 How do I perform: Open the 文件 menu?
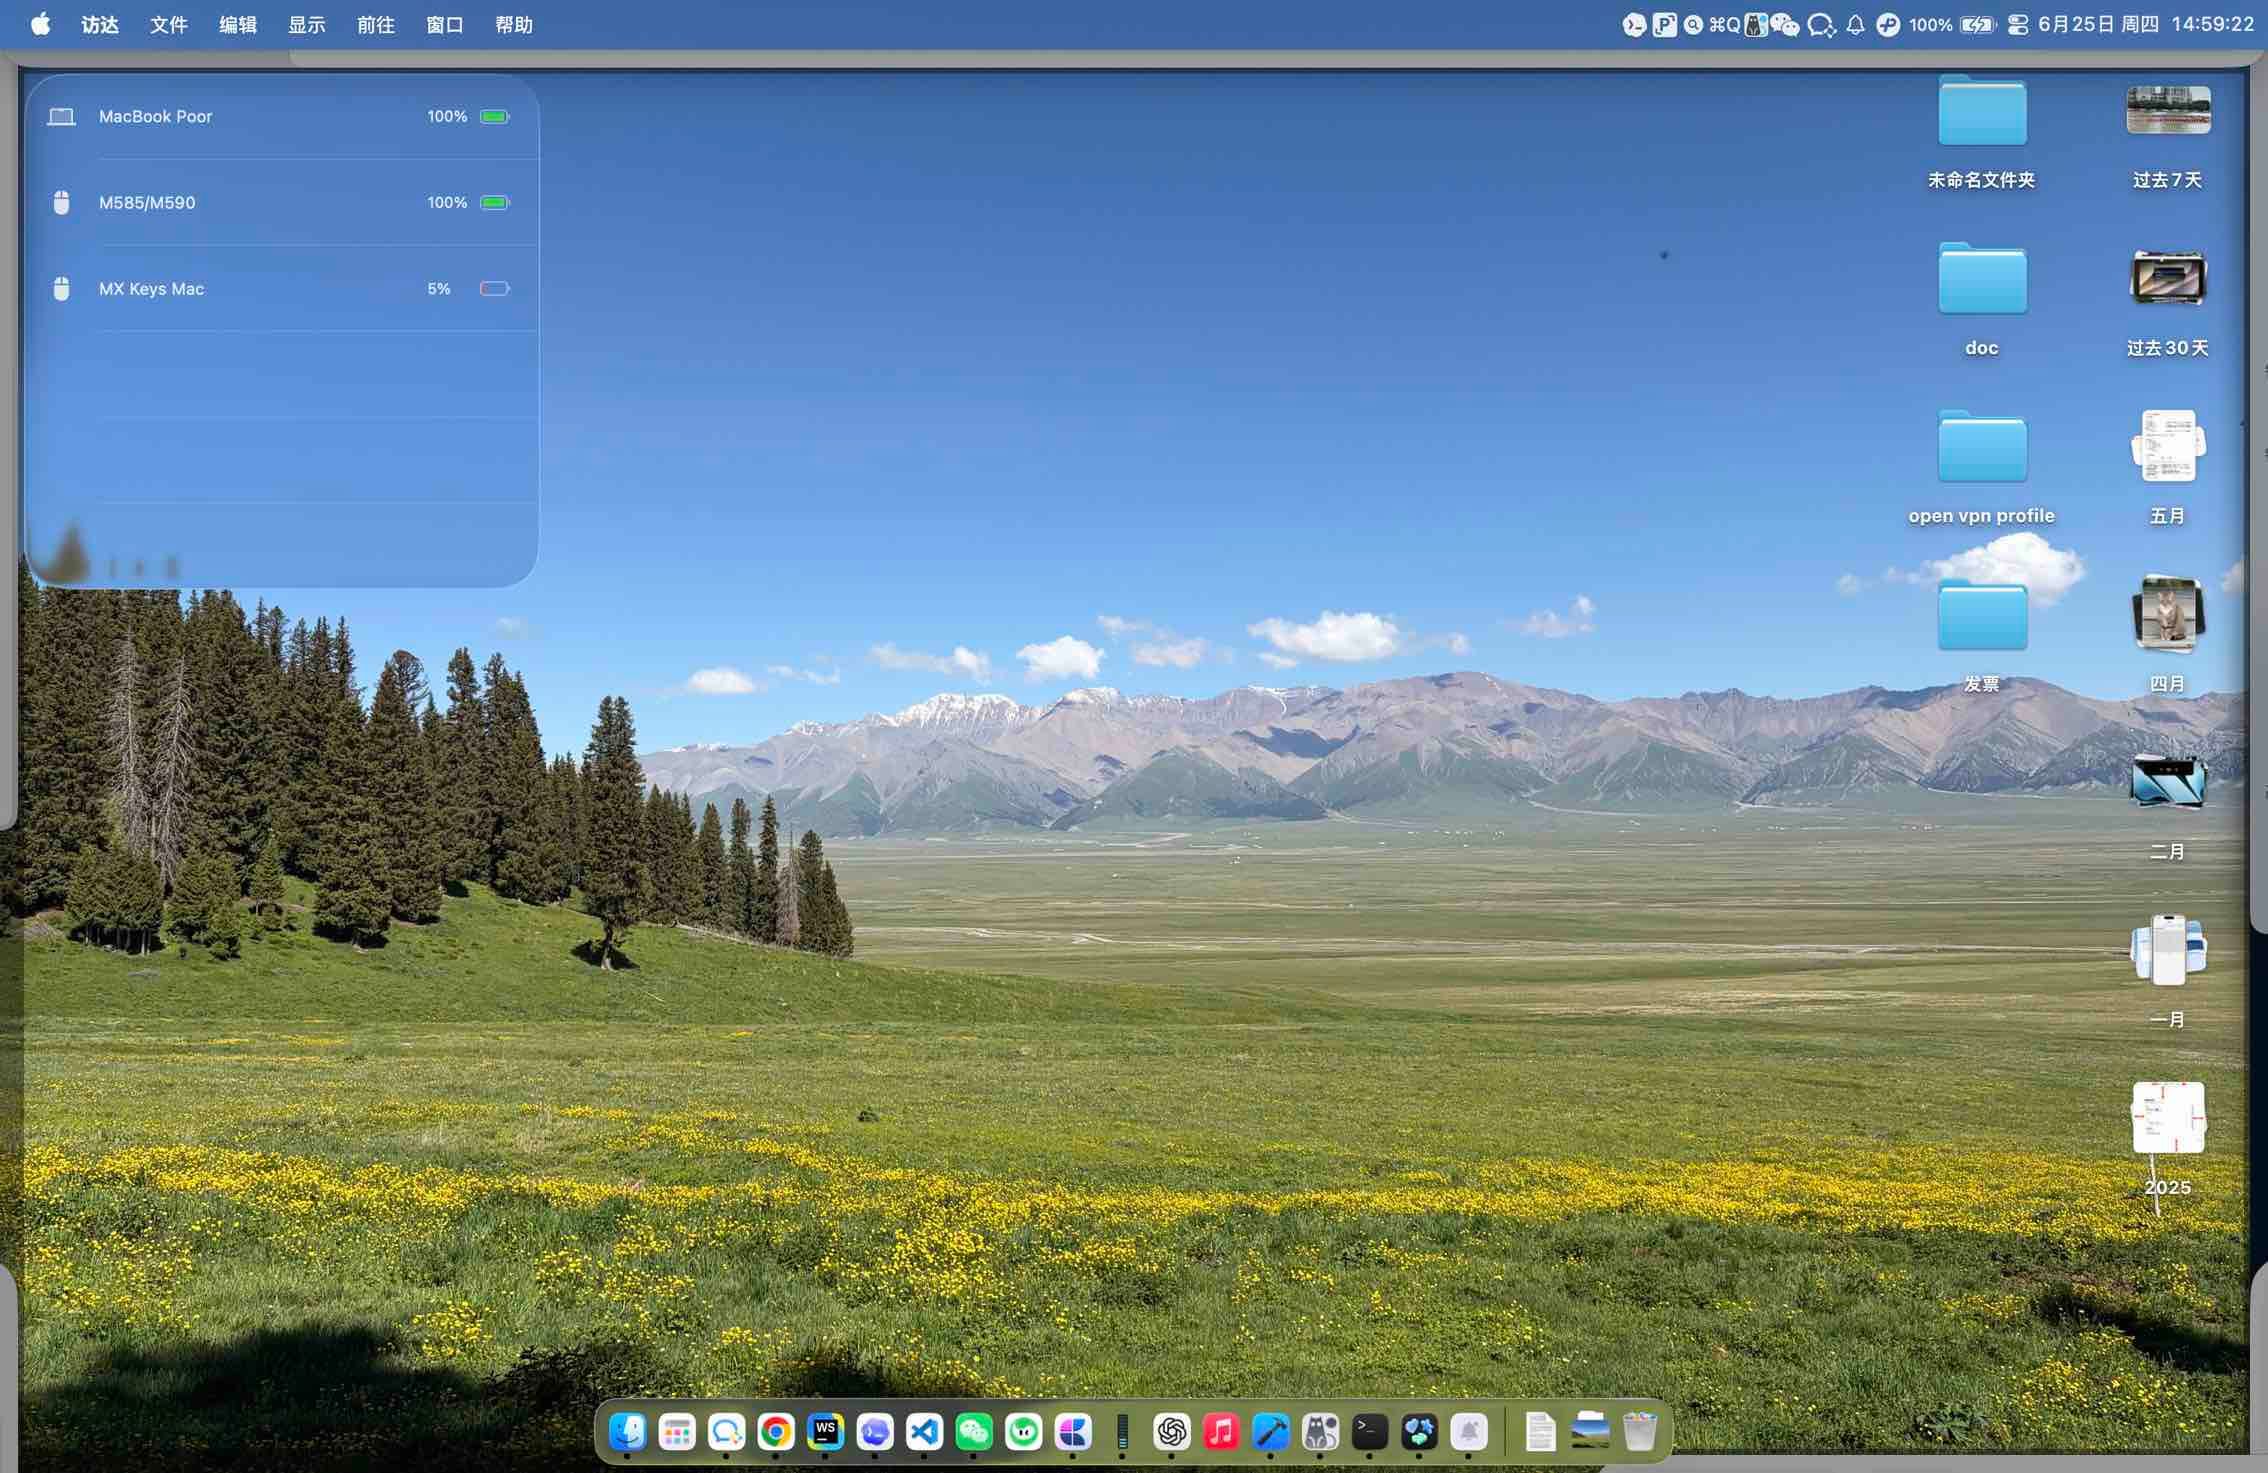[x=169, y=25]
